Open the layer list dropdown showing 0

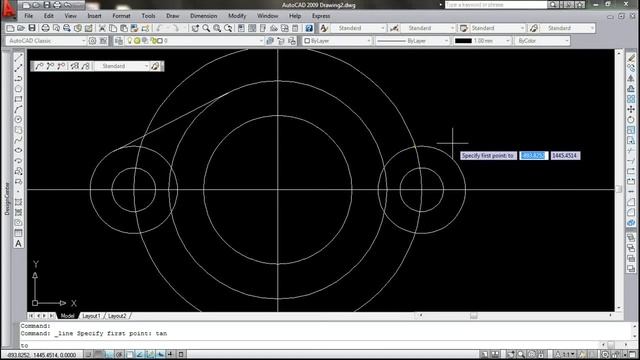[194, 41]
